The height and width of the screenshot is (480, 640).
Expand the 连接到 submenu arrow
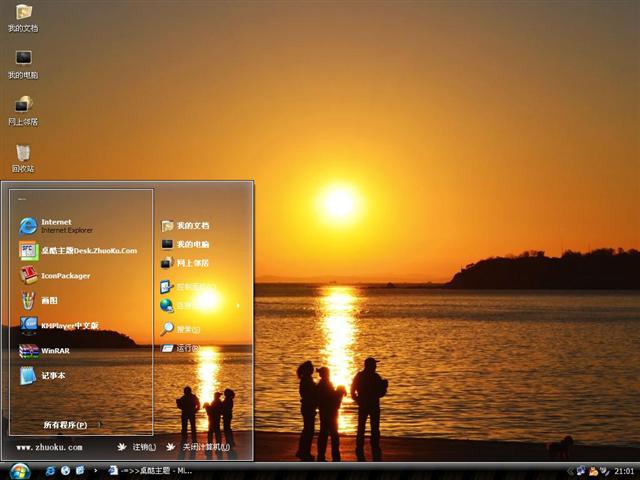coord(238,305)
